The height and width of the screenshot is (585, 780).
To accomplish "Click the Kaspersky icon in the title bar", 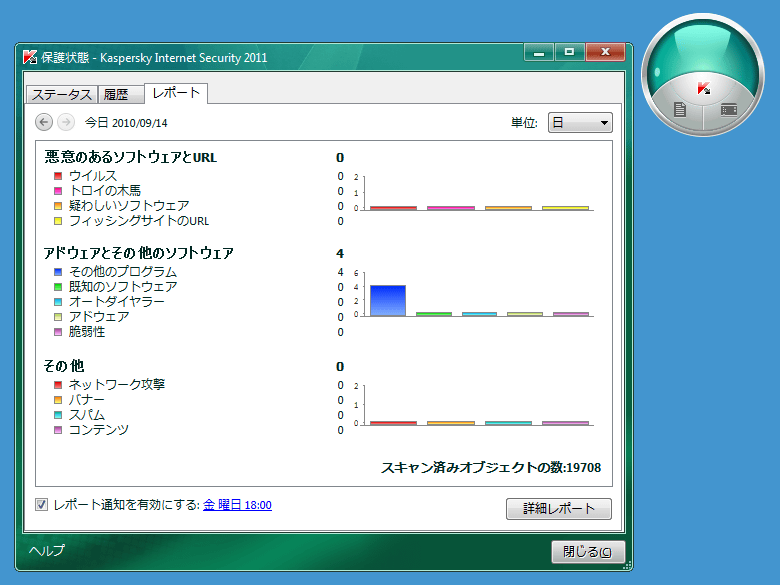I will coord(30,57).
